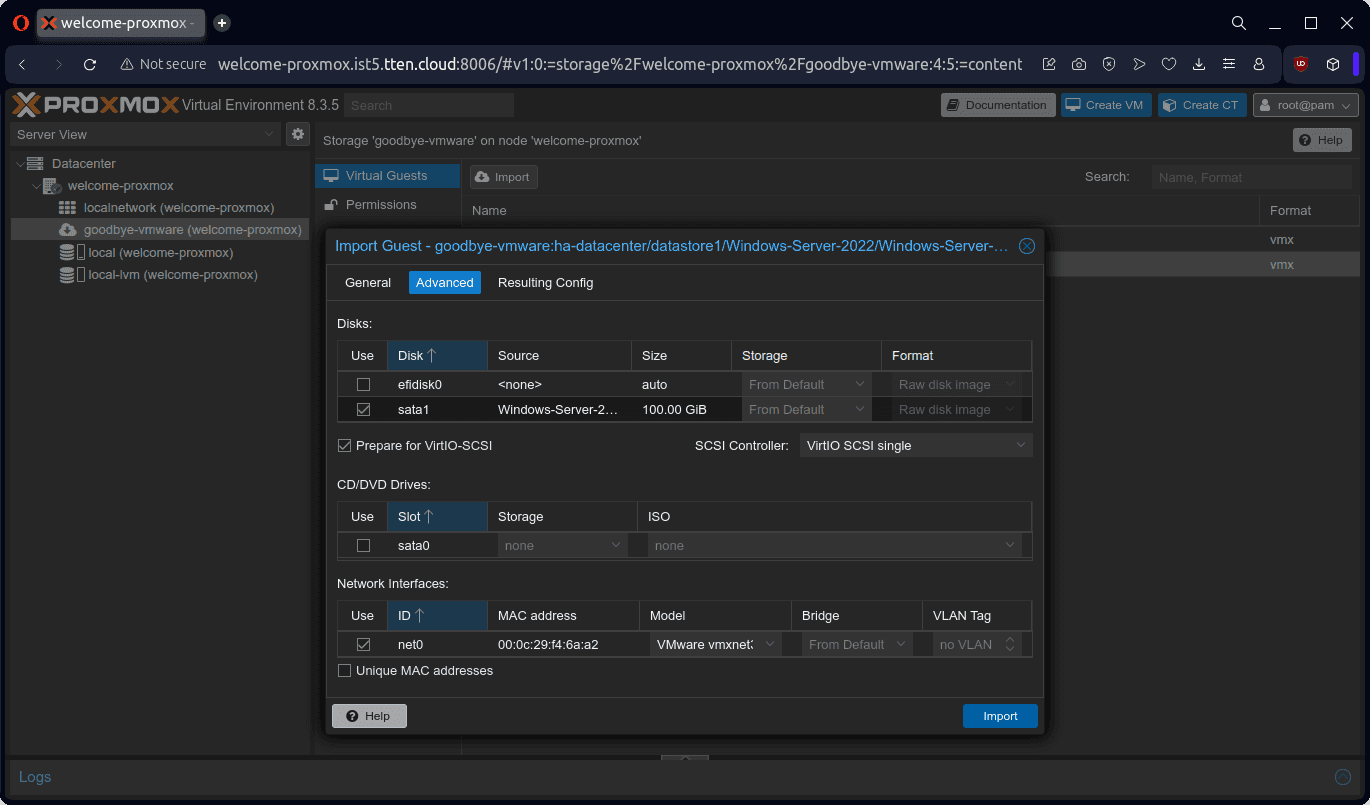Open the uBlock Origin extension icon
The height and width of the screenshot is (805, 1370).
1301,64
